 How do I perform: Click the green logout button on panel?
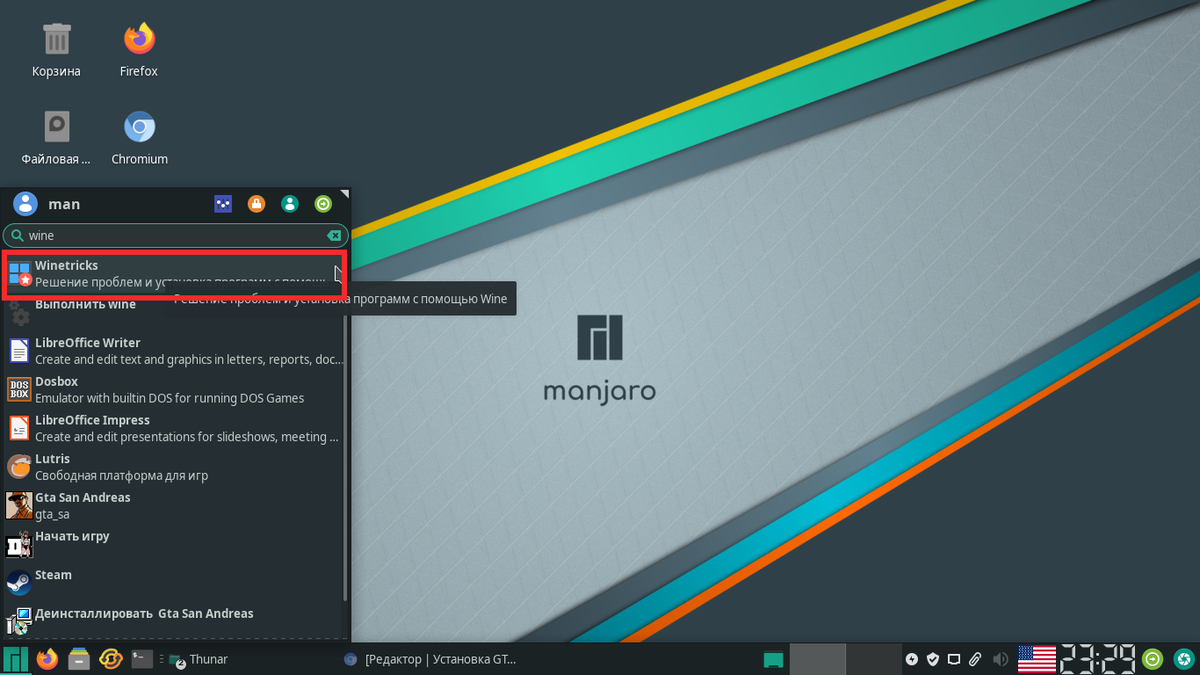click(x=1153, y=659)
